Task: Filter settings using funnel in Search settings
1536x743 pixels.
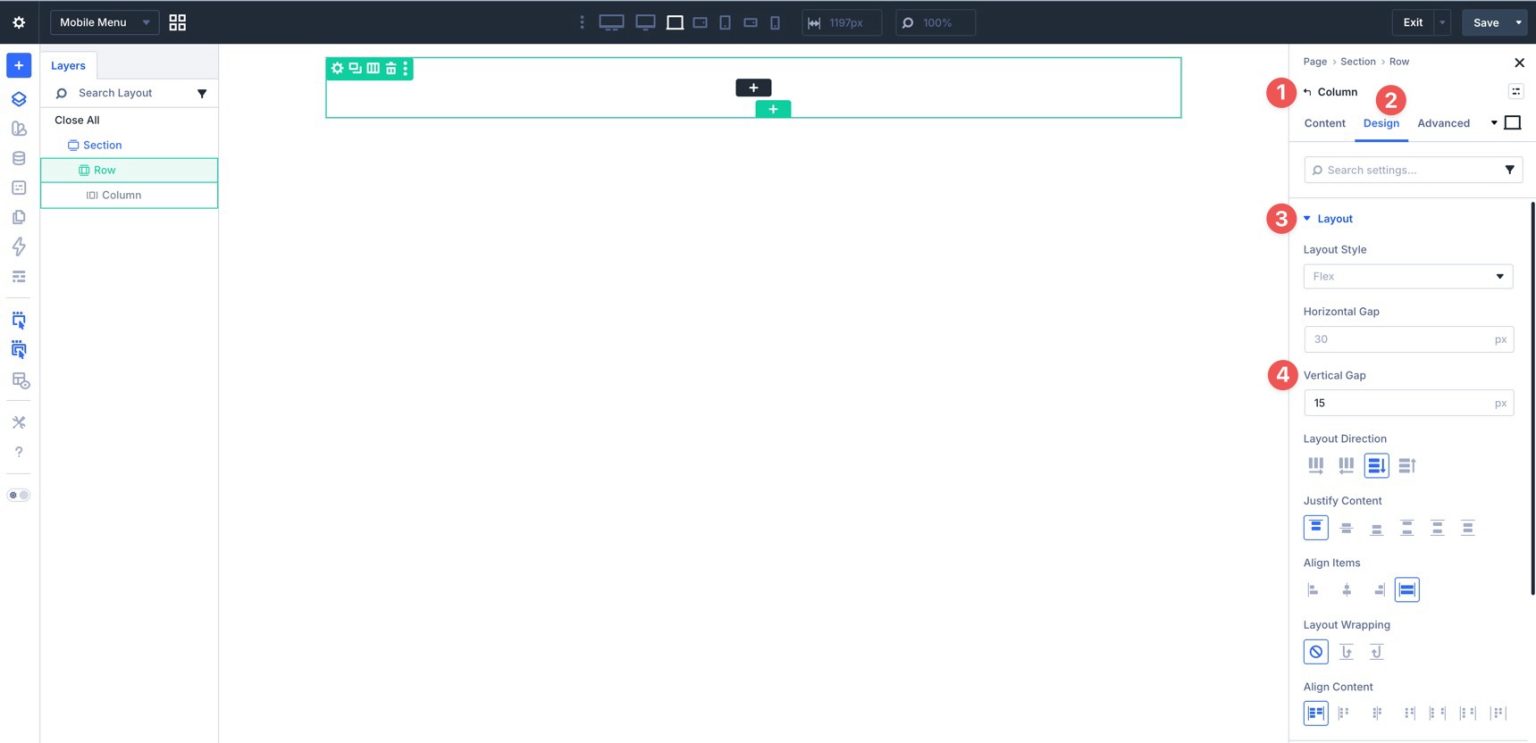Action: click(1509, 170)
